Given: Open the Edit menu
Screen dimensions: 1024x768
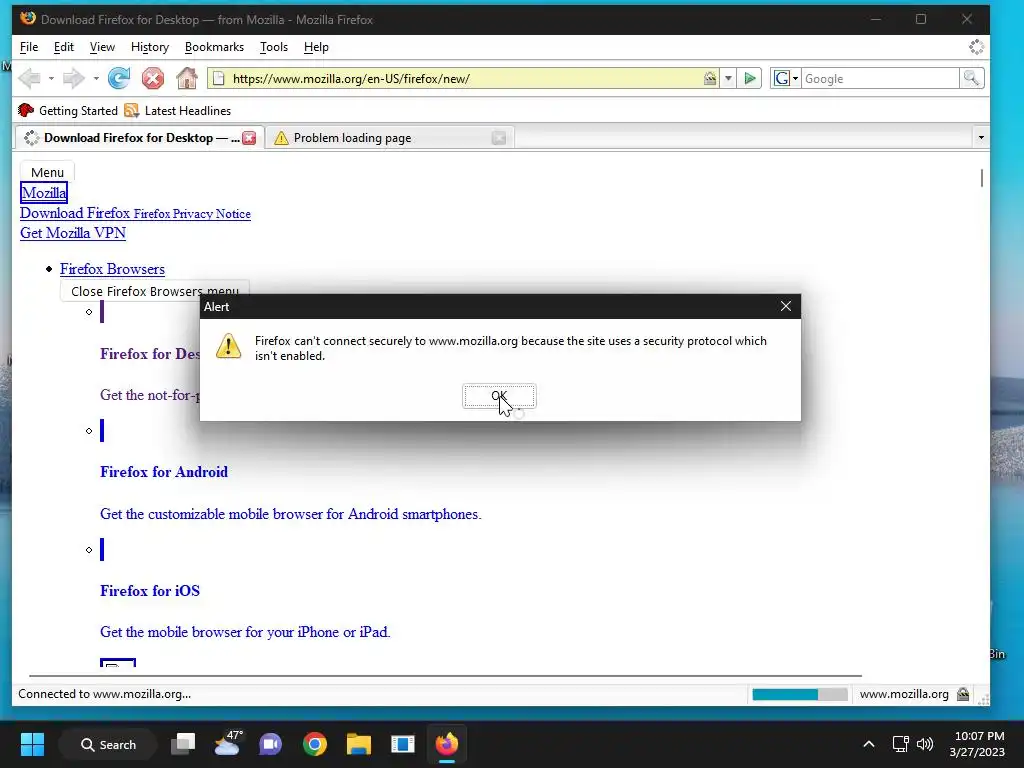Looking at the screenshot, I should pos(63,47).
